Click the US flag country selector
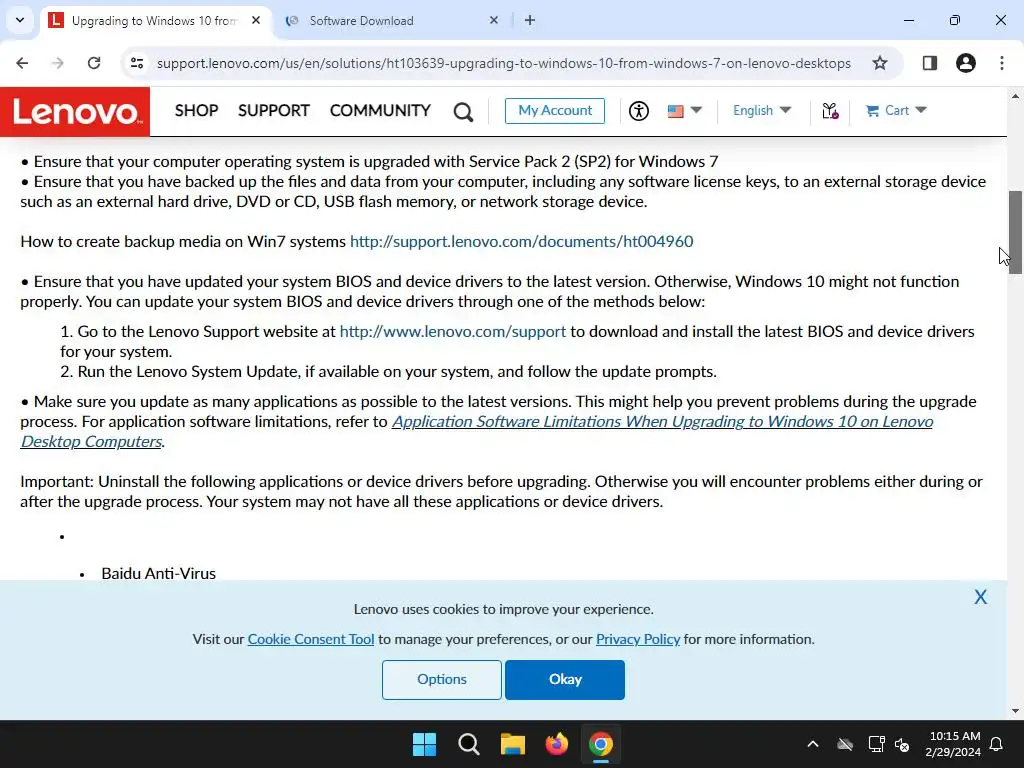This screenshot has width=1024, height=768. (684, 111)
